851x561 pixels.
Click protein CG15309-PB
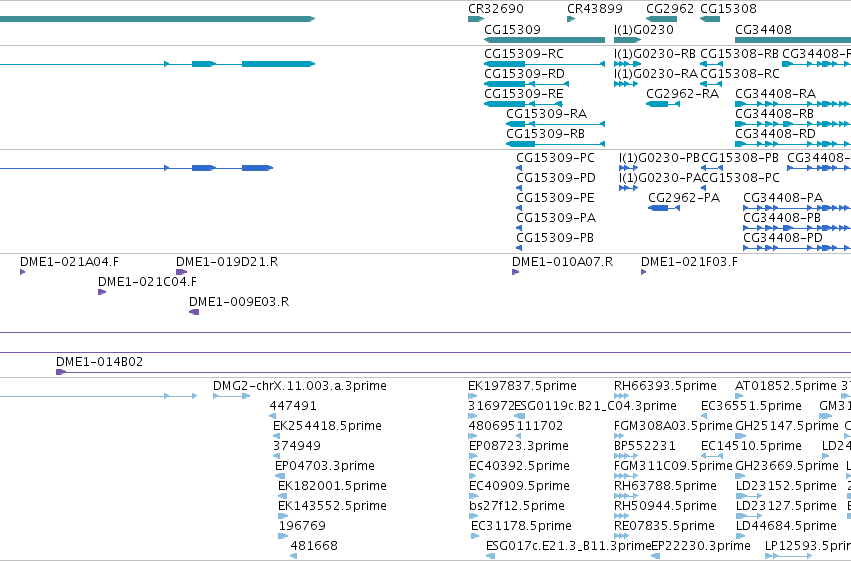point(519,248)
